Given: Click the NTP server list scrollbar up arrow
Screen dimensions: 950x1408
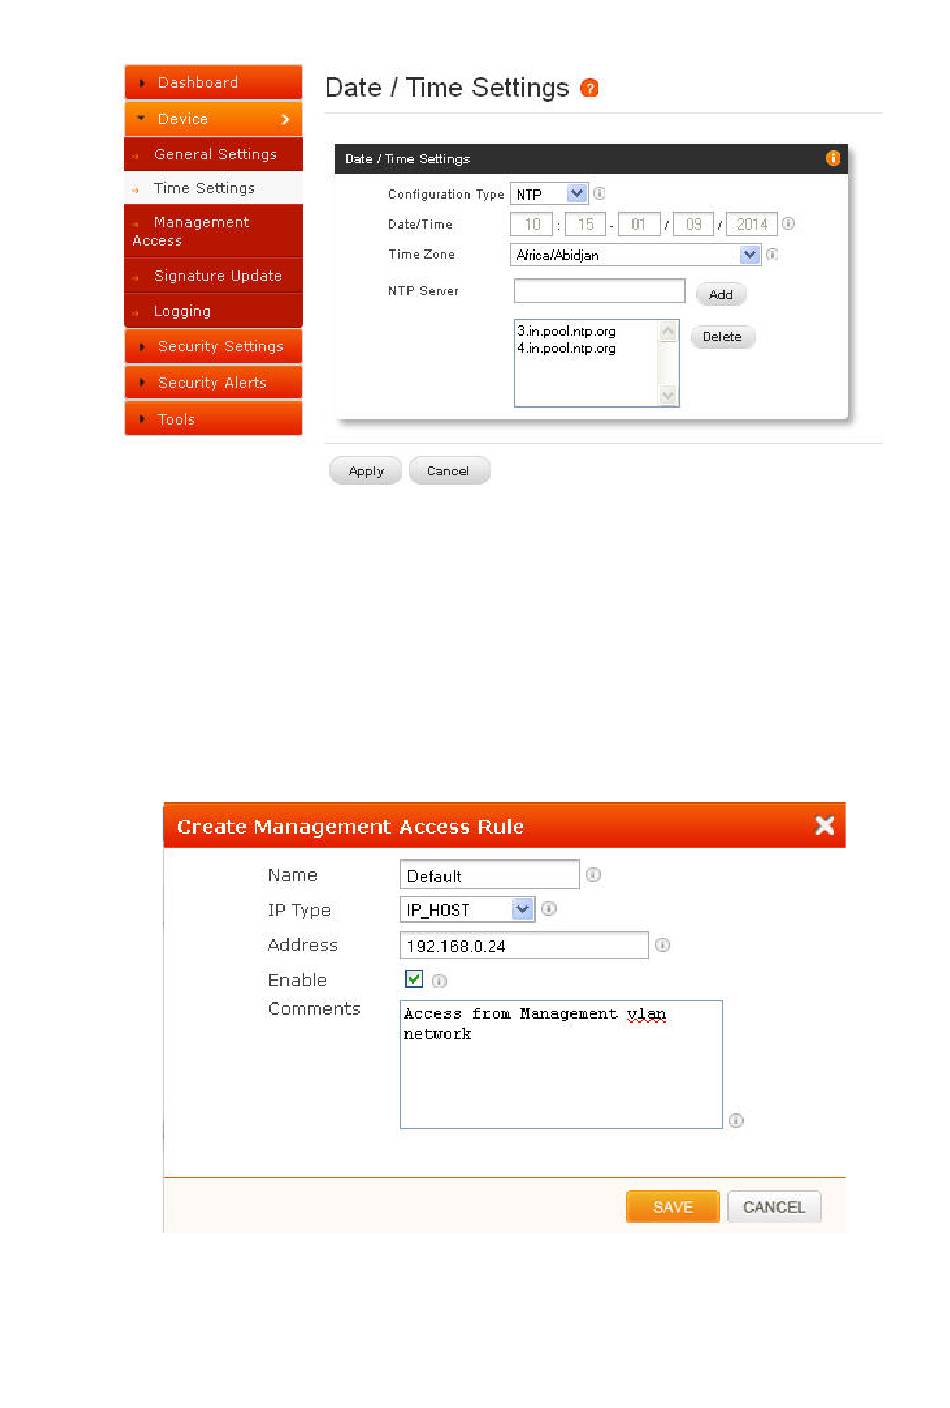Looking at the screenshot, I should (669, 330).
